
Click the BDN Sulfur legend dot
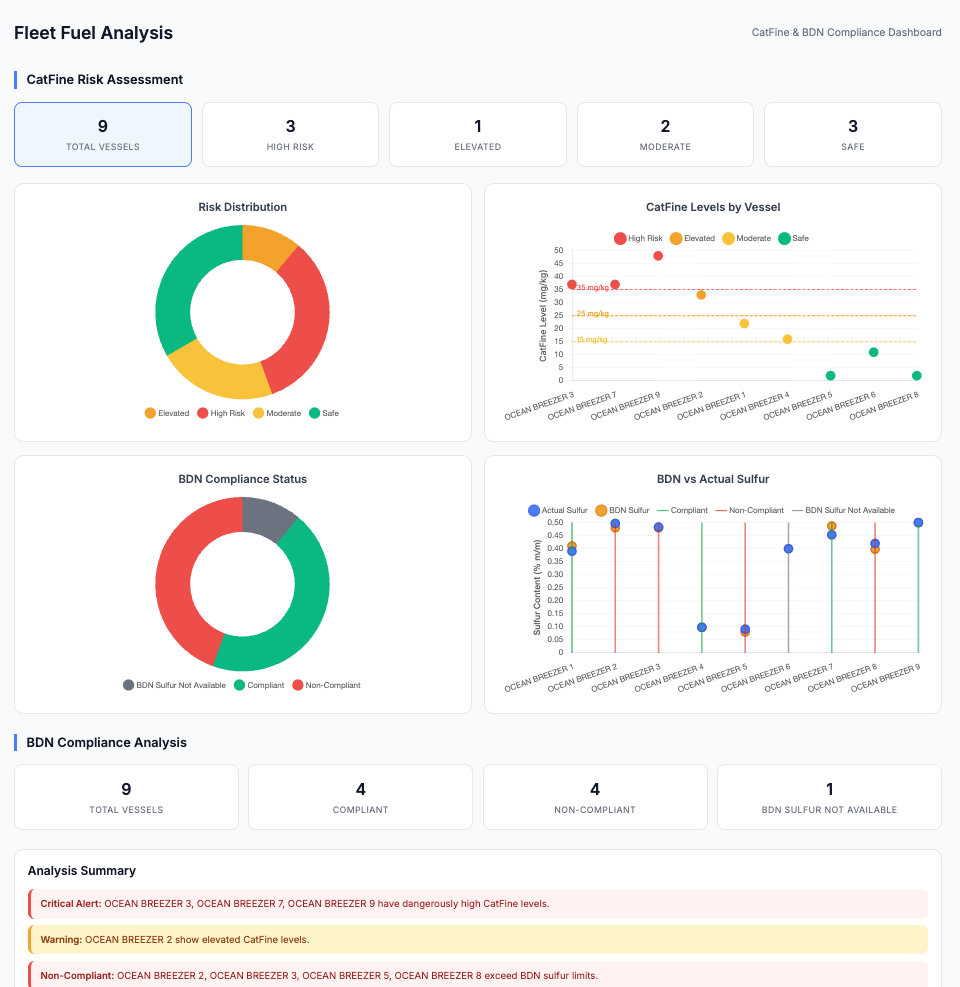click(602, 510)
